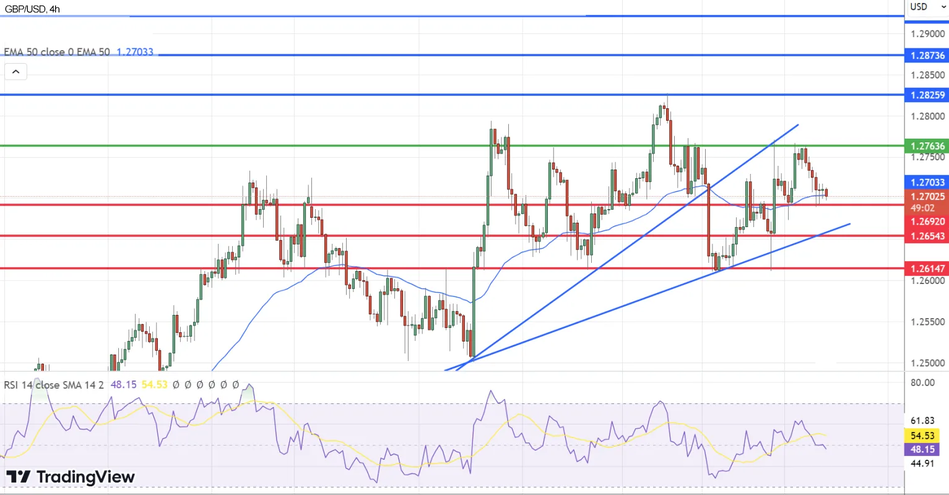Open the USD currency dropdown

coord(927,7)
